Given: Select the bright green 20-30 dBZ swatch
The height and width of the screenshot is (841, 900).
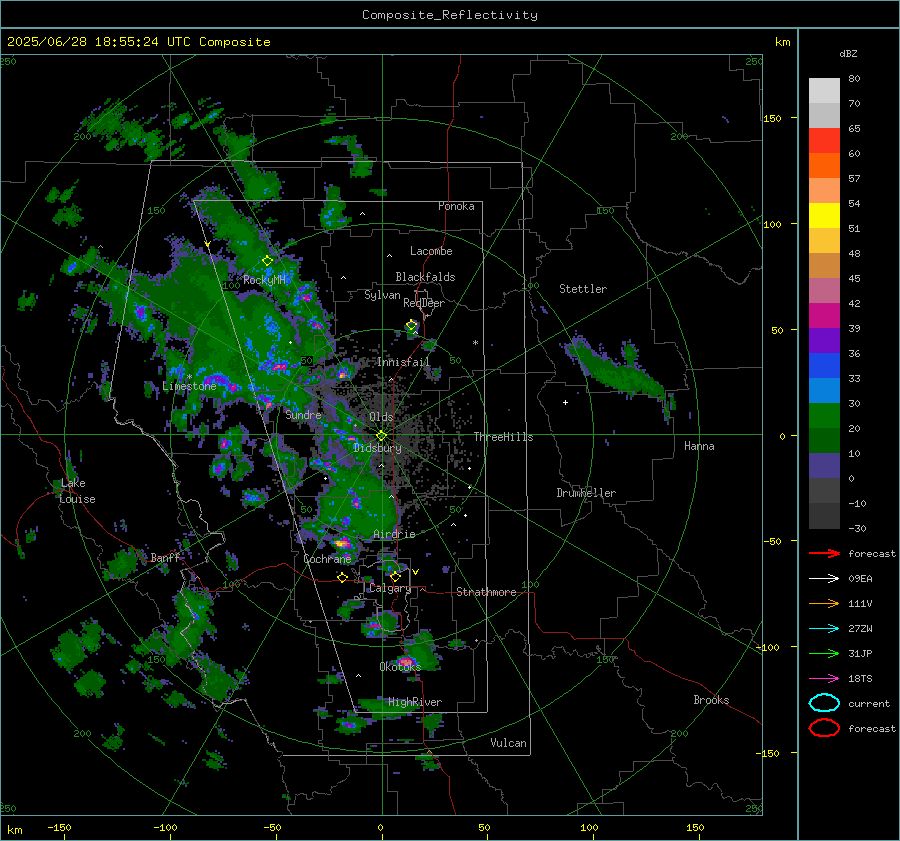Looking at the screenshot, I should coord(824,416).
